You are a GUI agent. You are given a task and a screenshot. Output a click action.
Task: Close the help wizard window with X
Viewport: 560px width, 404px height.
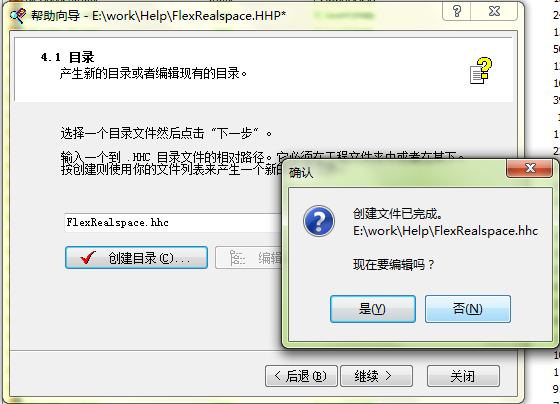(494, 11)
